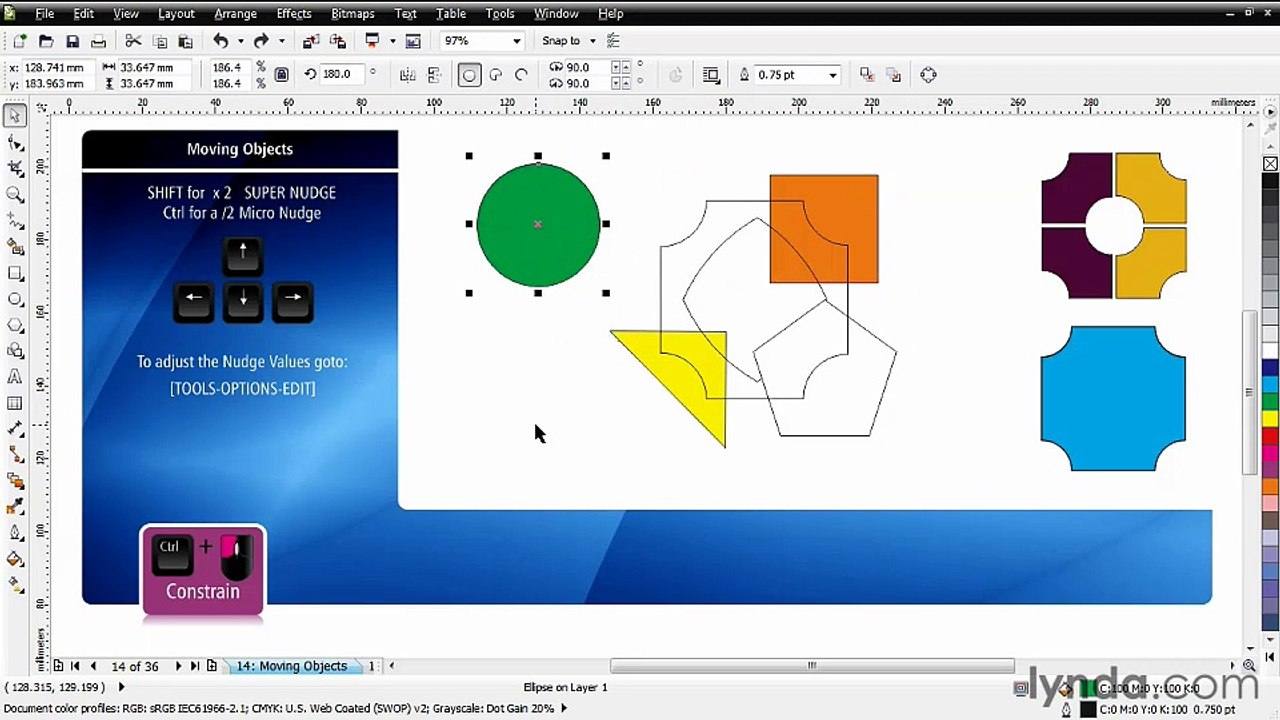The width and height of the screenshot is (1280, 720).
Task: Switch to the 14: Moving Objects page tab
Action: point(291,666)
